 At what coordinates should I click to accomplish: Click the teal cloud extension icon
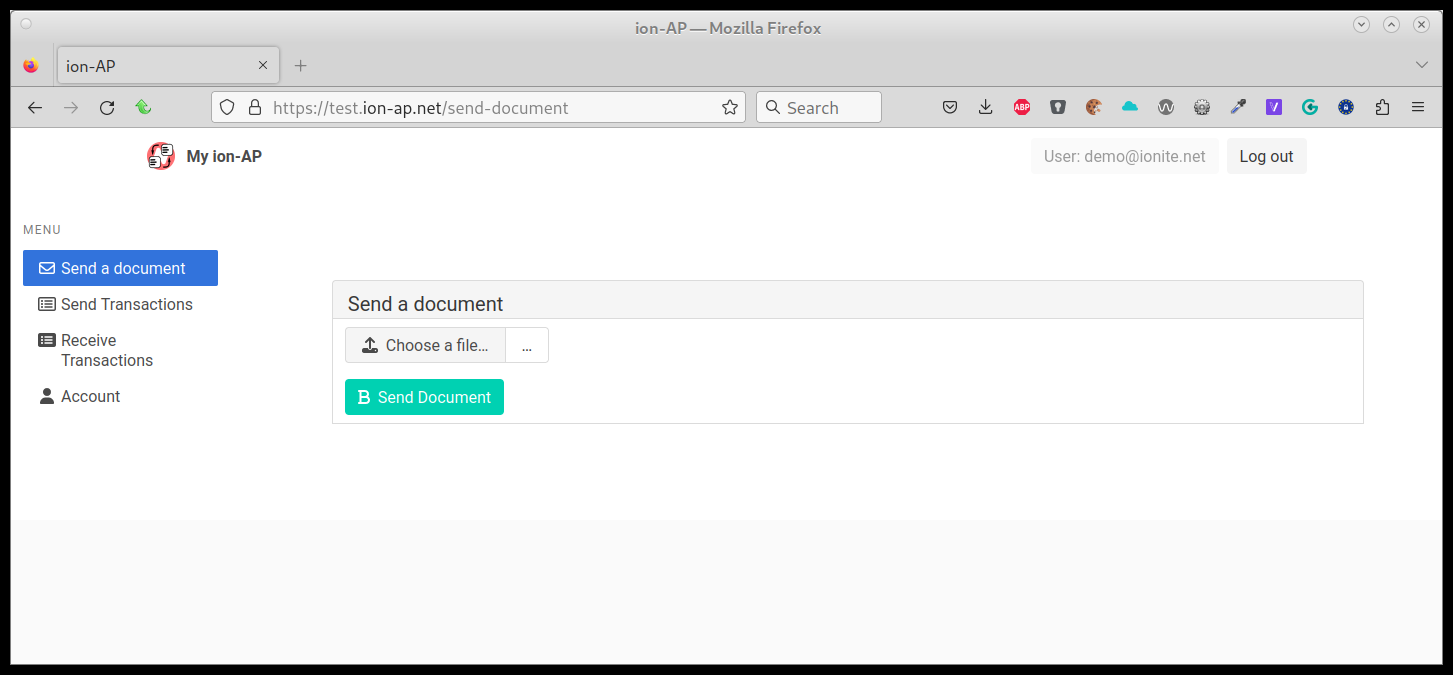point(1130,107)
